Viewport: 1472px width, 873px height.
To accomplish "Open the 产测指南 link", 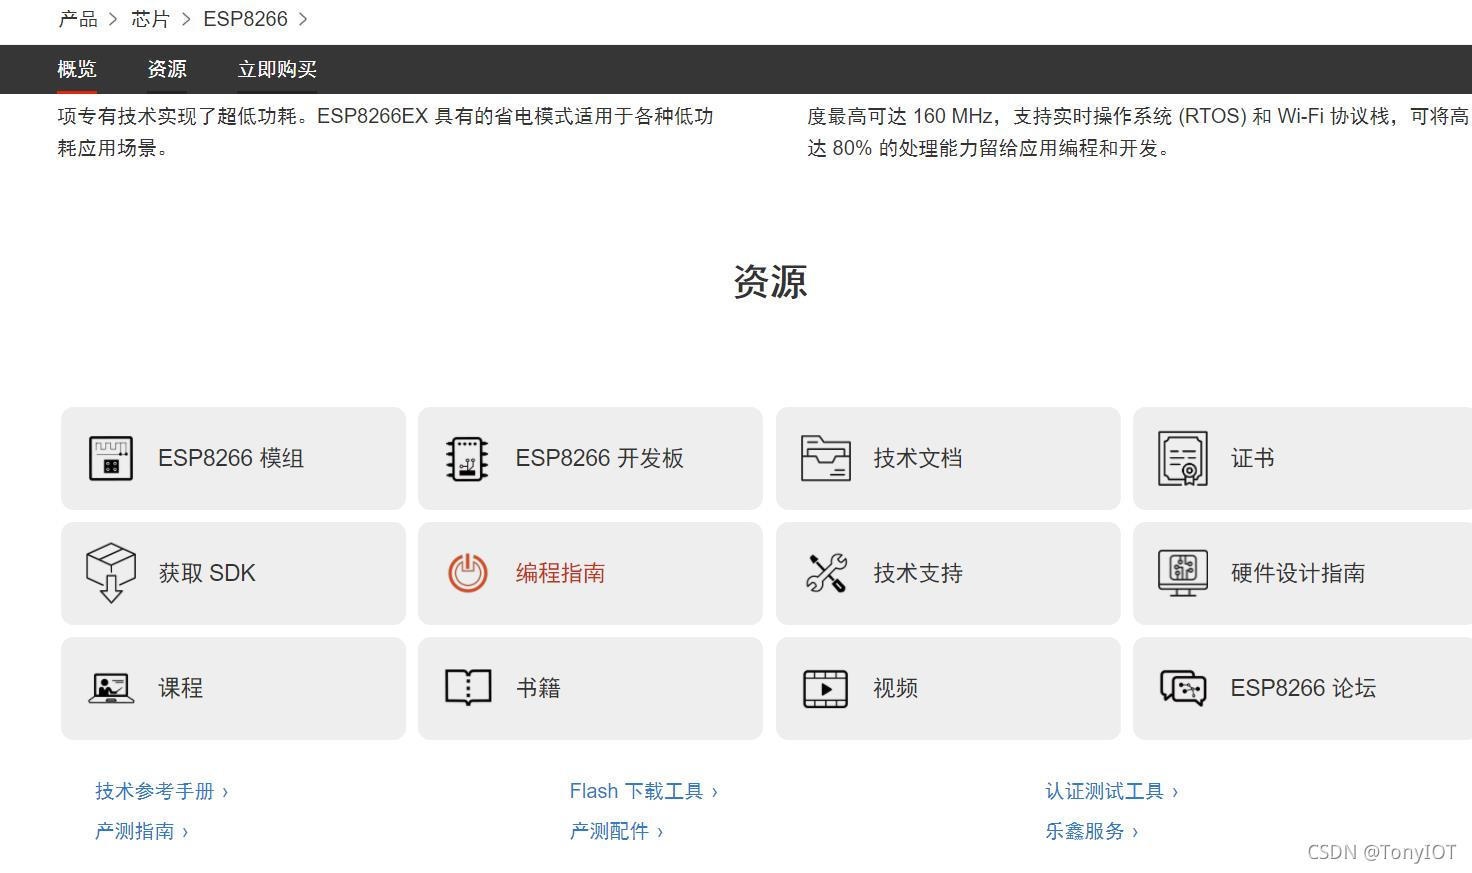I will pos(142,831).
